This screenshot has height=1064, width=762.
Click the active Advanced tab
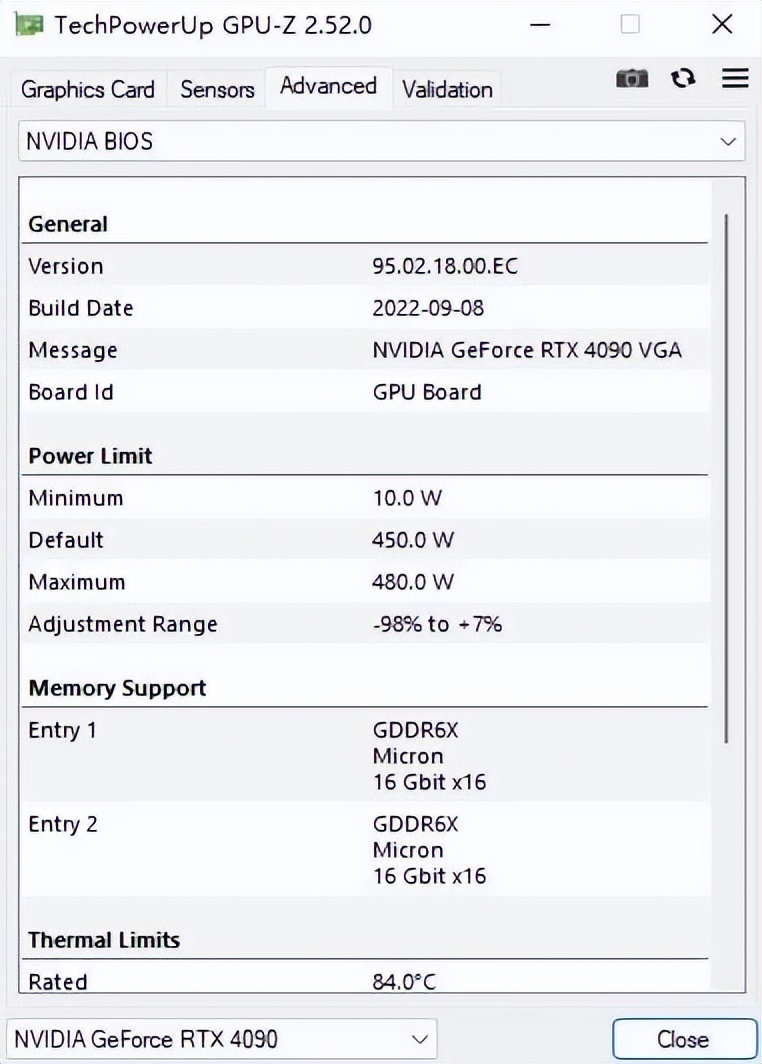click(x=328, y=86)
